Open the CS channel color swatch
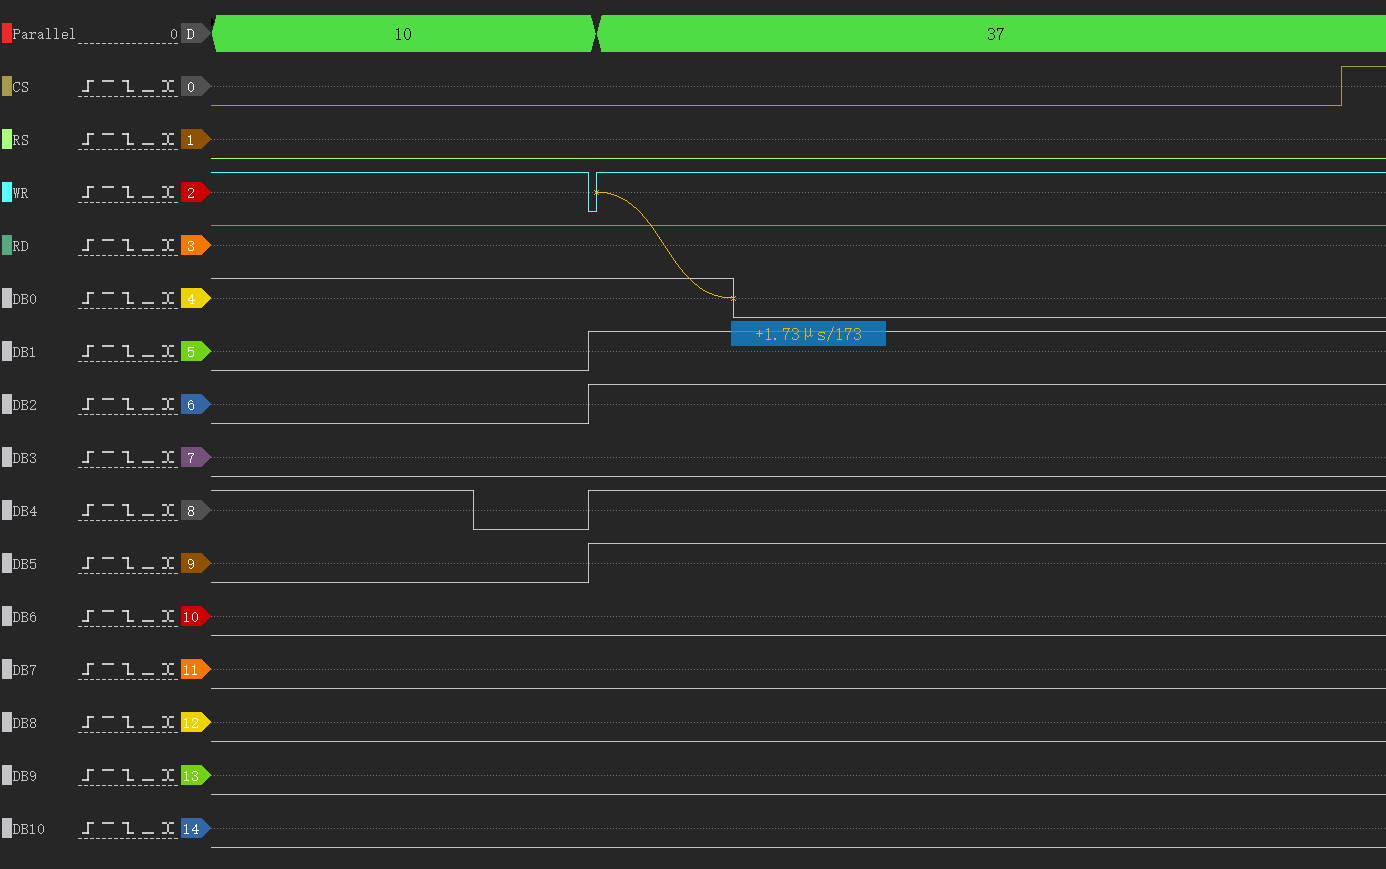Viewport: 1386px width, 869px height. (7, 86)
